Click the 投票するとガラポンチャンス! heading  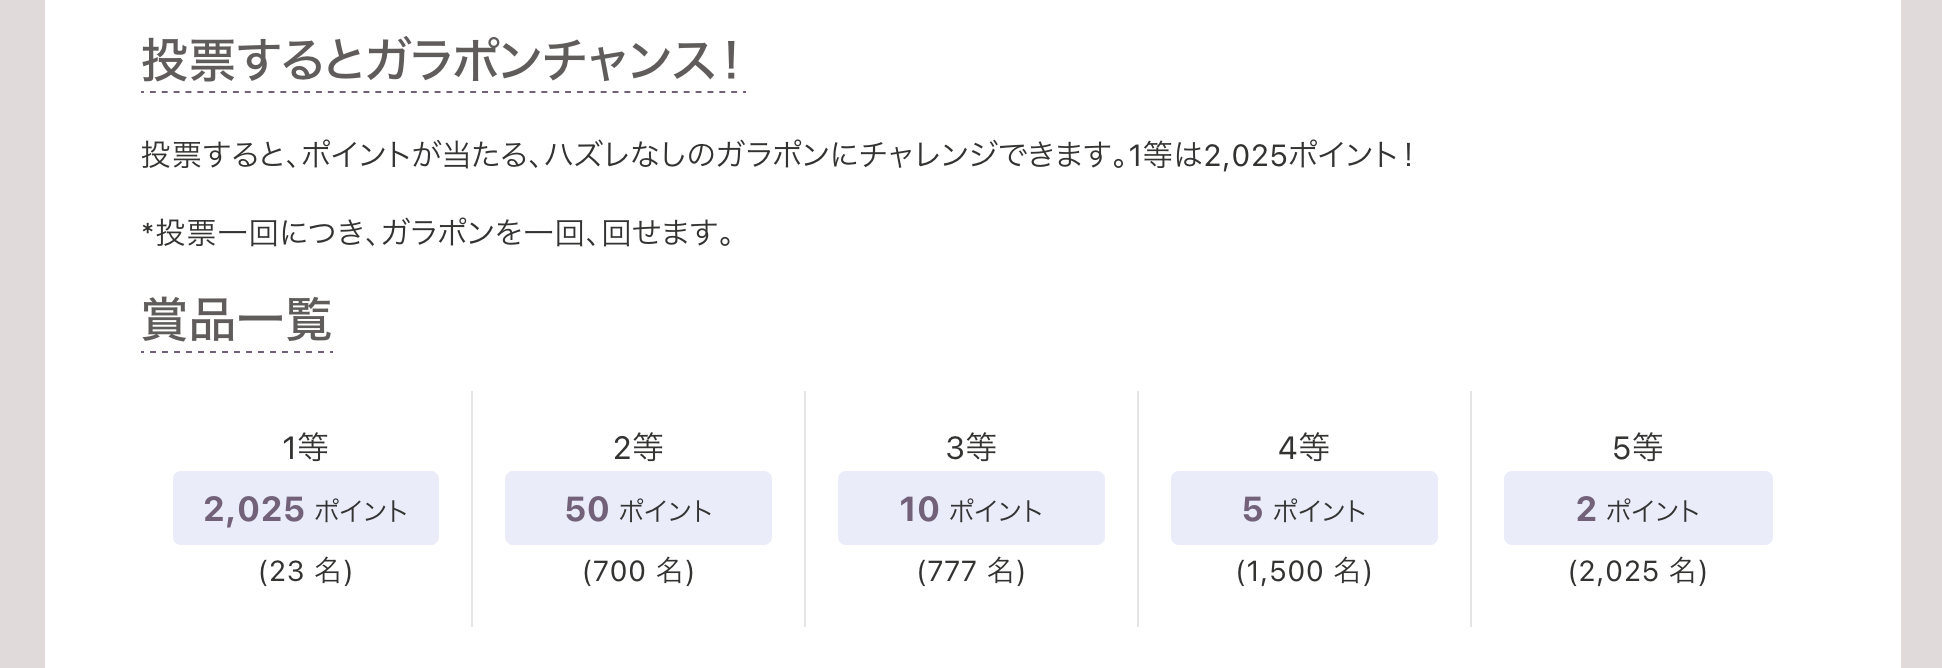pos(441,61)
